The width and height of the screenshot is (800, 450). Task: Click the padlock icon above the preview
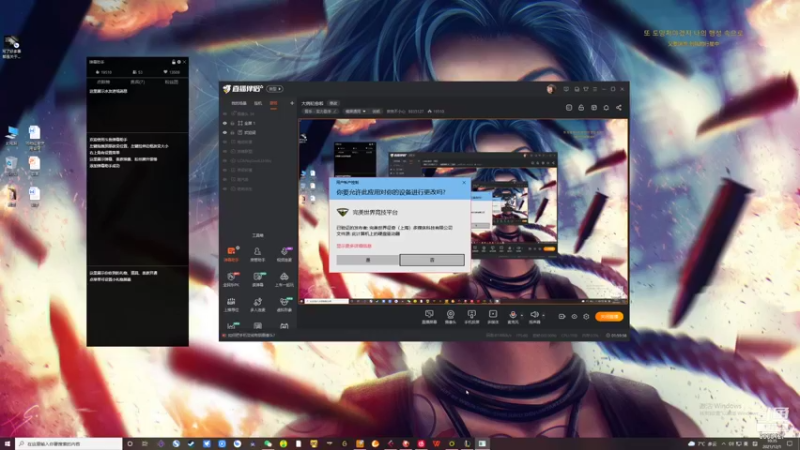(581, 108)
